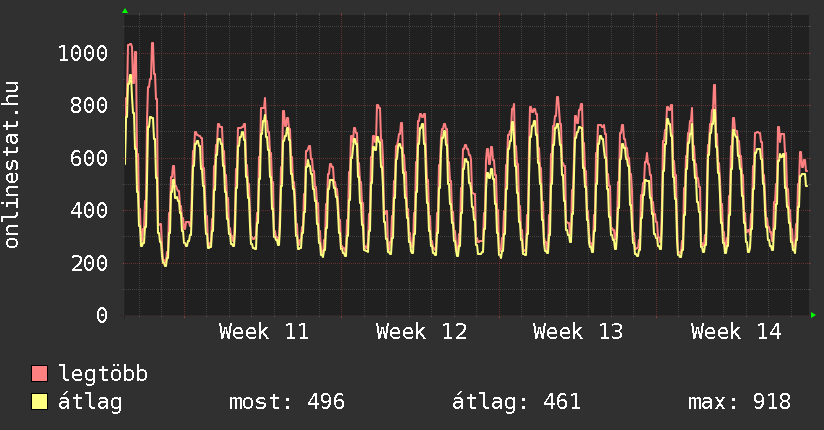The width and height of the screenshot is (824, 430).
Task: Click the 'most: 496' current value
Action: 287,402
